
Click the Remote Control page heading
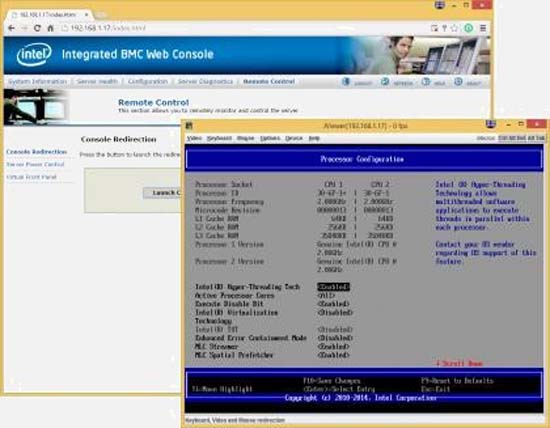pyautogui.click(x=154, y=102)
